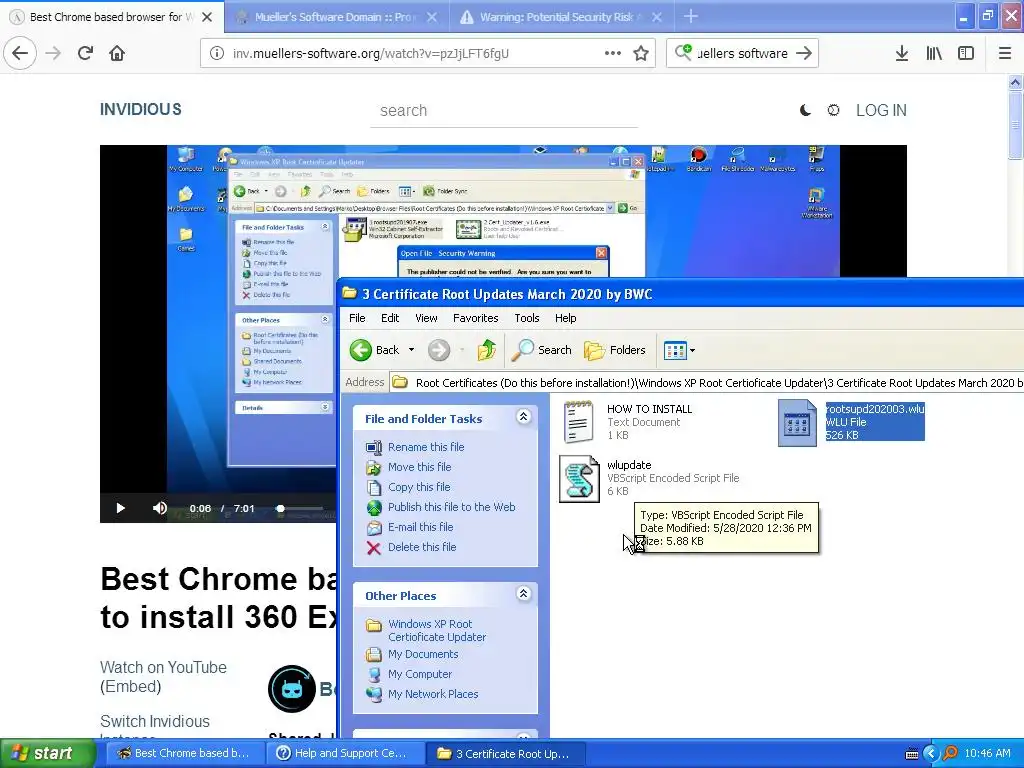Viewport: 1024px width, 768px height.
Task: Toggle Invidious dark mode moon icon
Action: click(805, 110)
